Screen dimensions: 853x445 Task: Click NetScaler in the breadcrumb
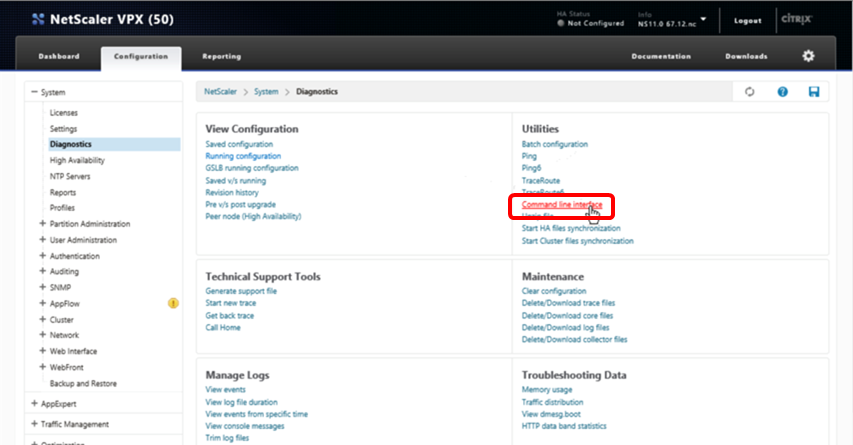220,92
